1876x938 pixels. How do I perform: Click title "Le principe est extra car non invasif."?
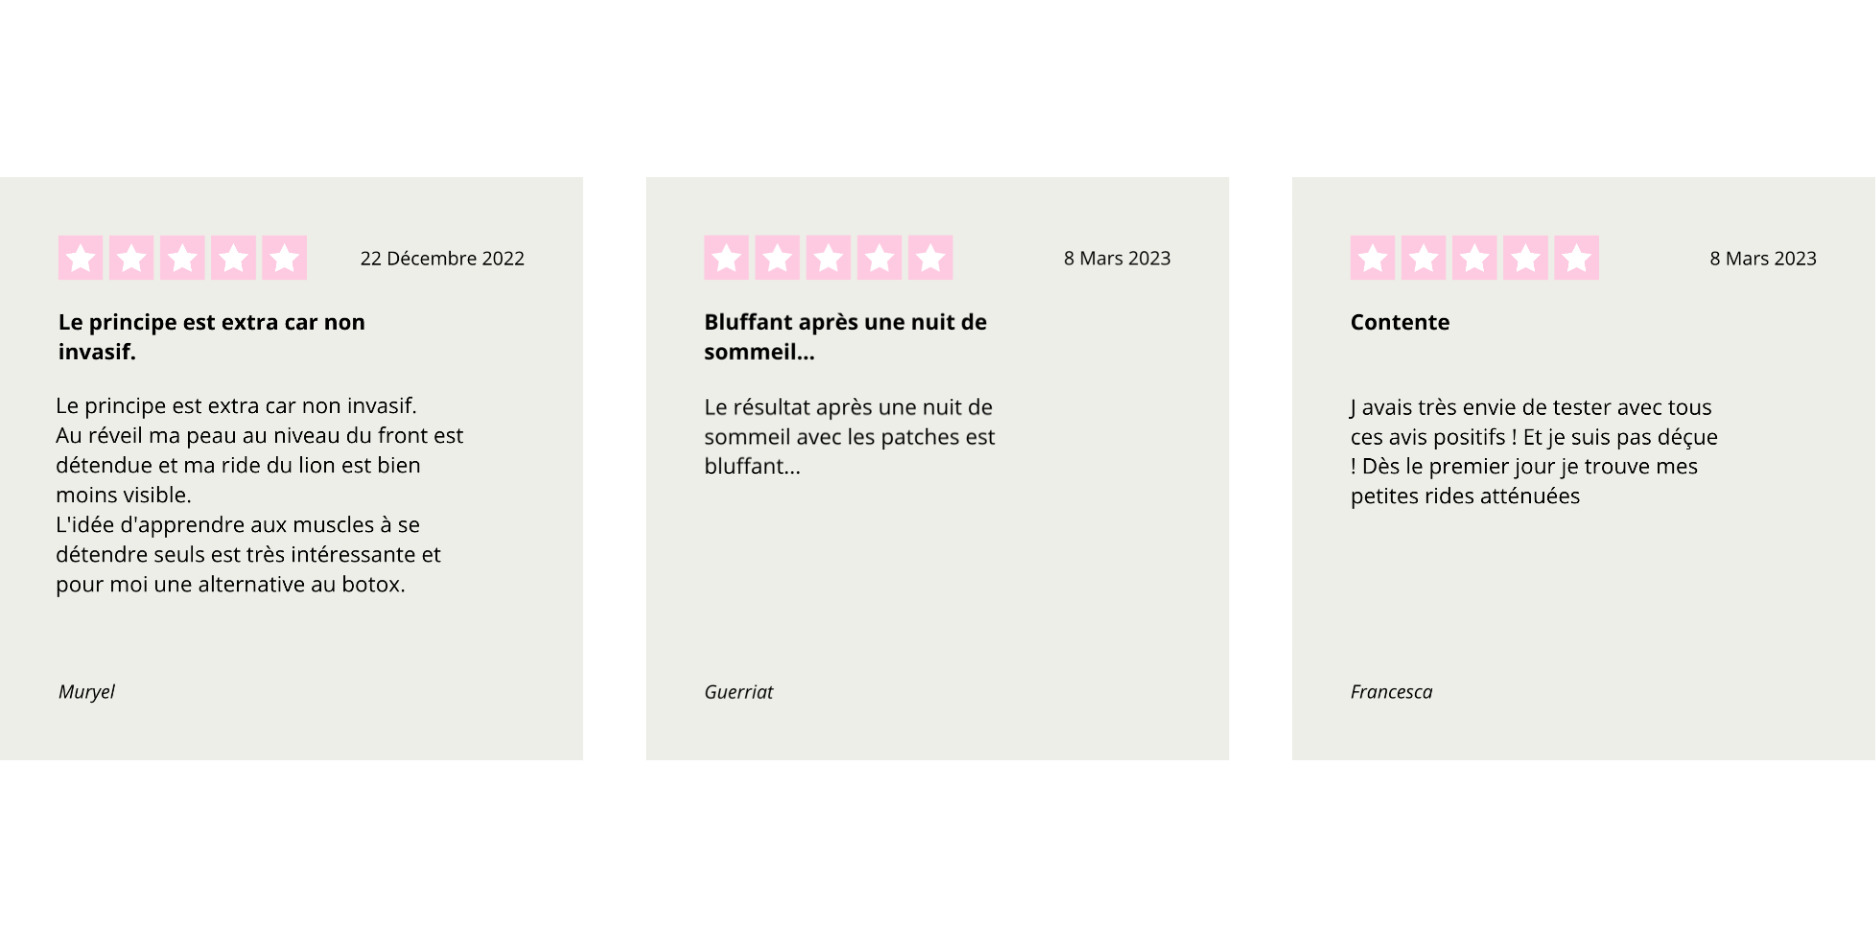coord(212,337)
